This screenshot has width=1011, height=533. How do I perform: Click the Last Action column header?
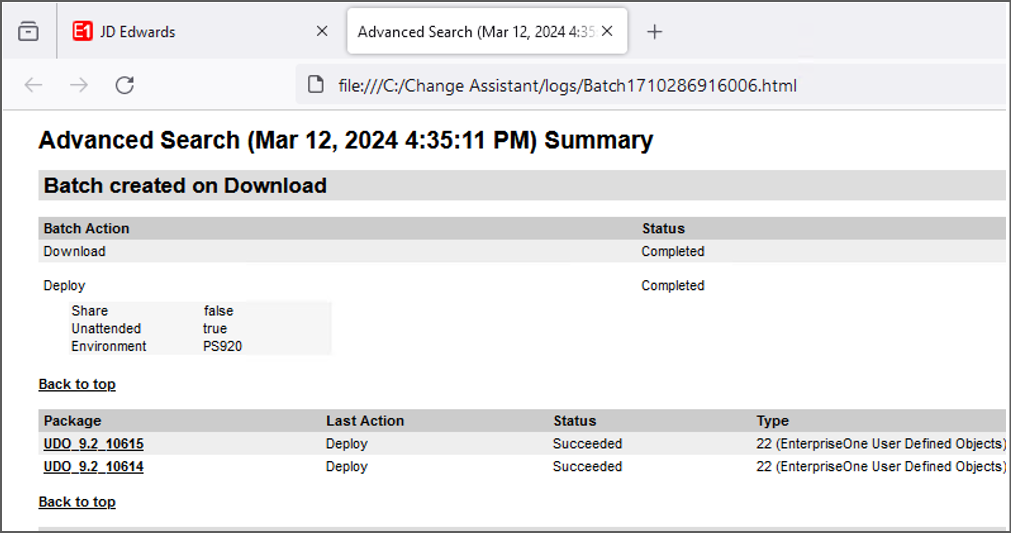pos(365,421)
